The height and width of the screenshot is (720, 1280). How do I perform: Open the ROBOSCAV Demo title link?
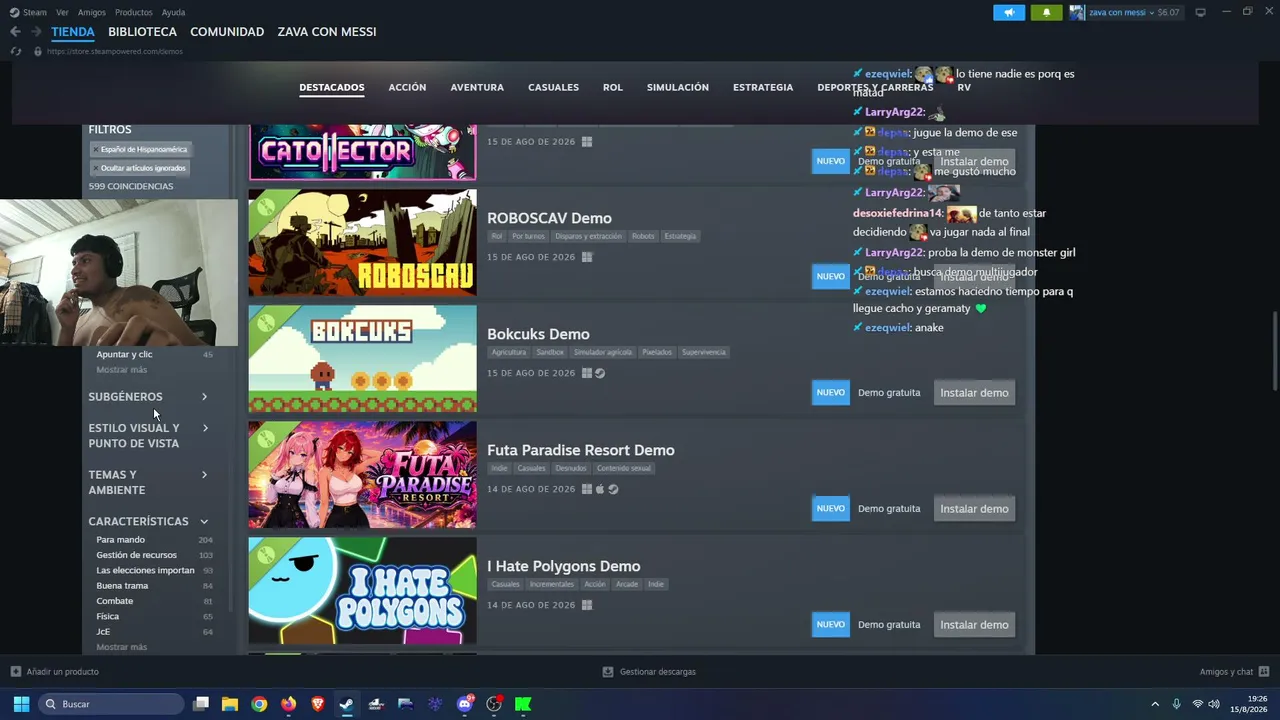pos(549,218)
